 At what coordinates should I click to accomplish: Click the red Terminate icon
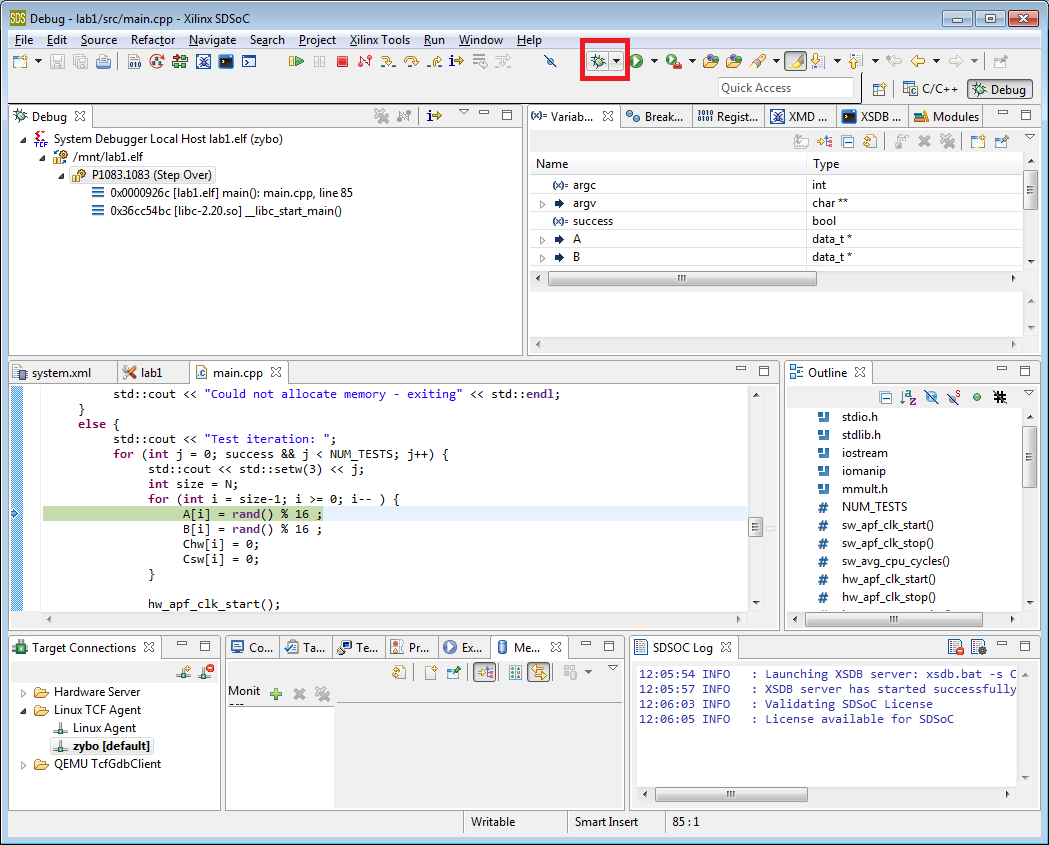point(342,62)
